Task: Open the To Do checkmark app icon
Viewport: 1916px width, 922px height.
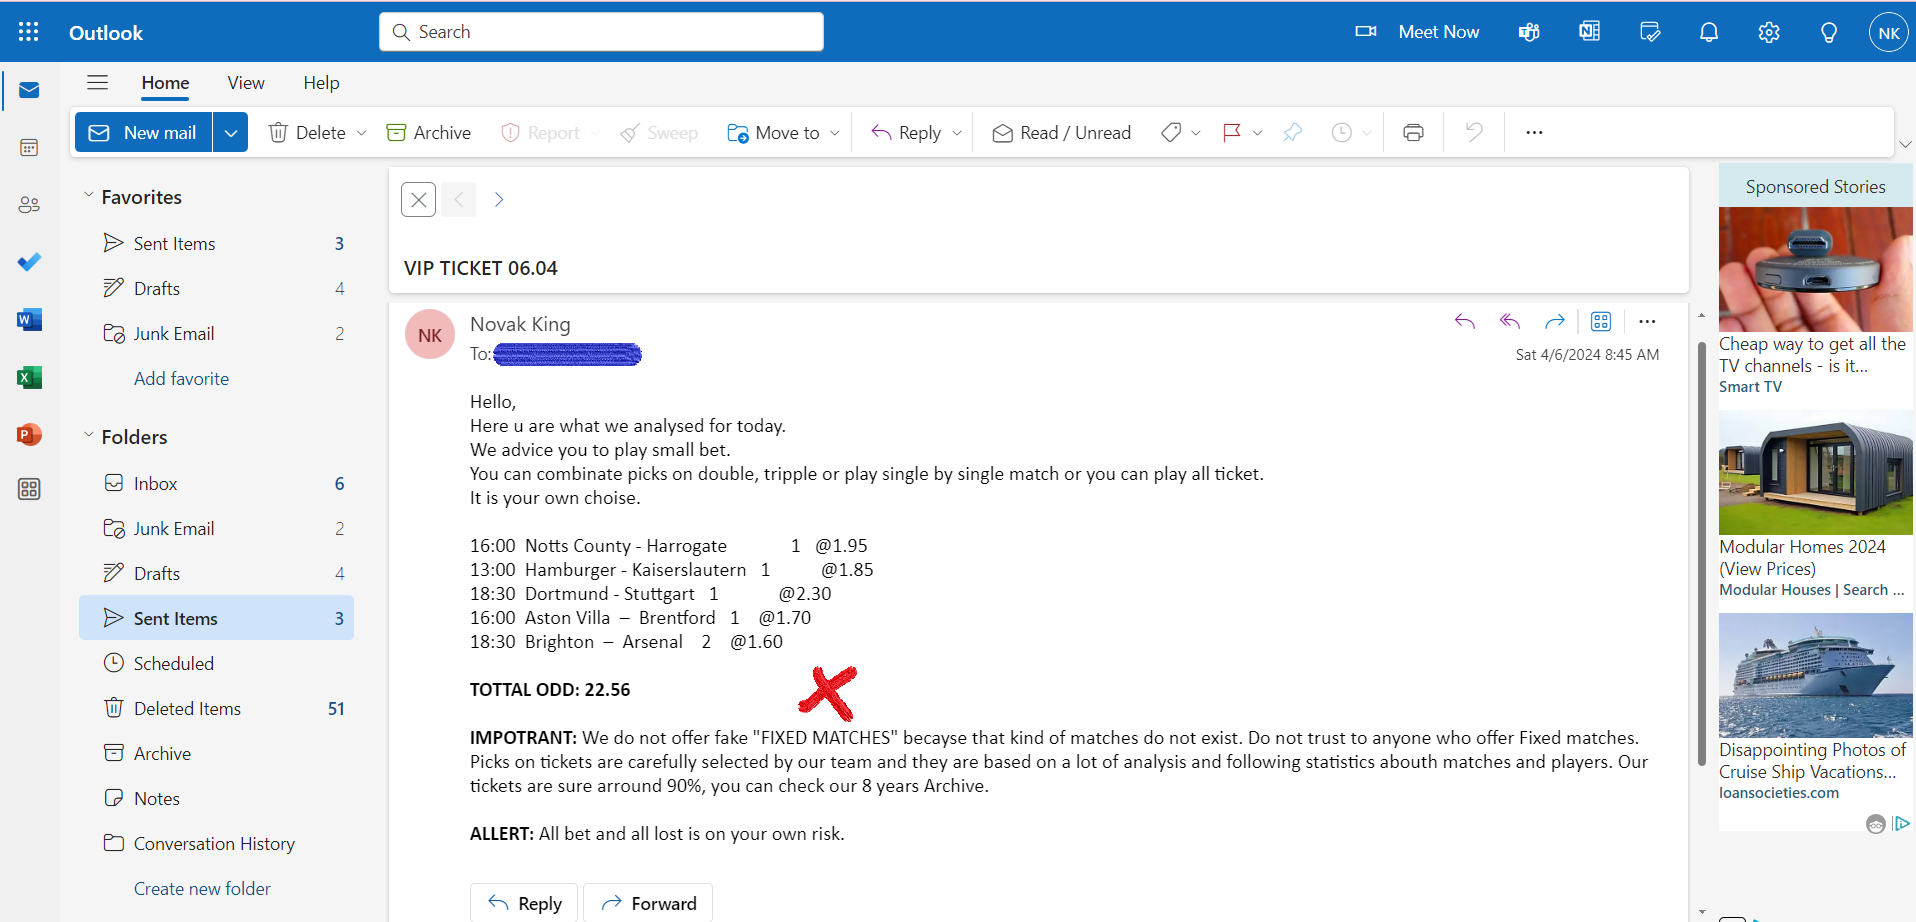Action: pyautogui.click(x=29, y=262)
